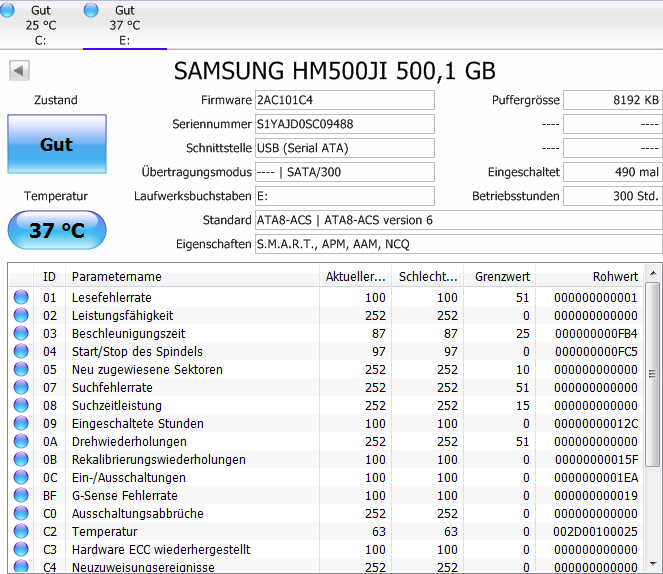Click the status orb for Drehwiederholungen row
This screenshot has height=574, width=663.
[21, 441]
